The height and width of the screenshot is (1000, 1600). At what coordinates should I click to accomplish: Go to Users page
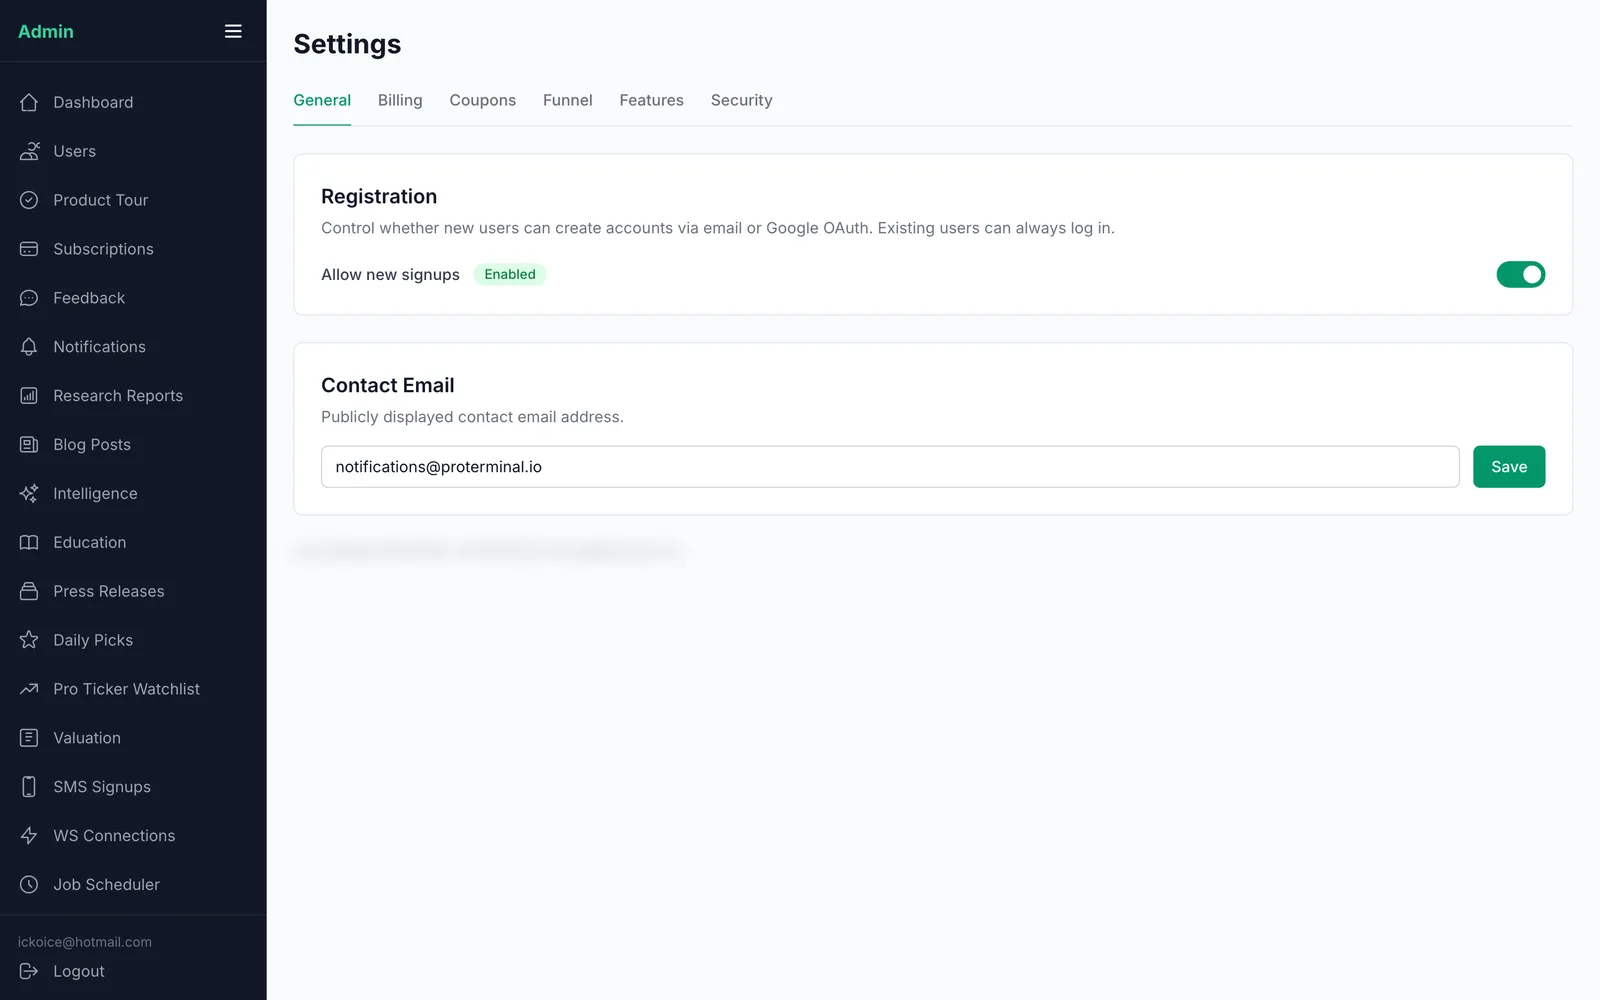75,151
